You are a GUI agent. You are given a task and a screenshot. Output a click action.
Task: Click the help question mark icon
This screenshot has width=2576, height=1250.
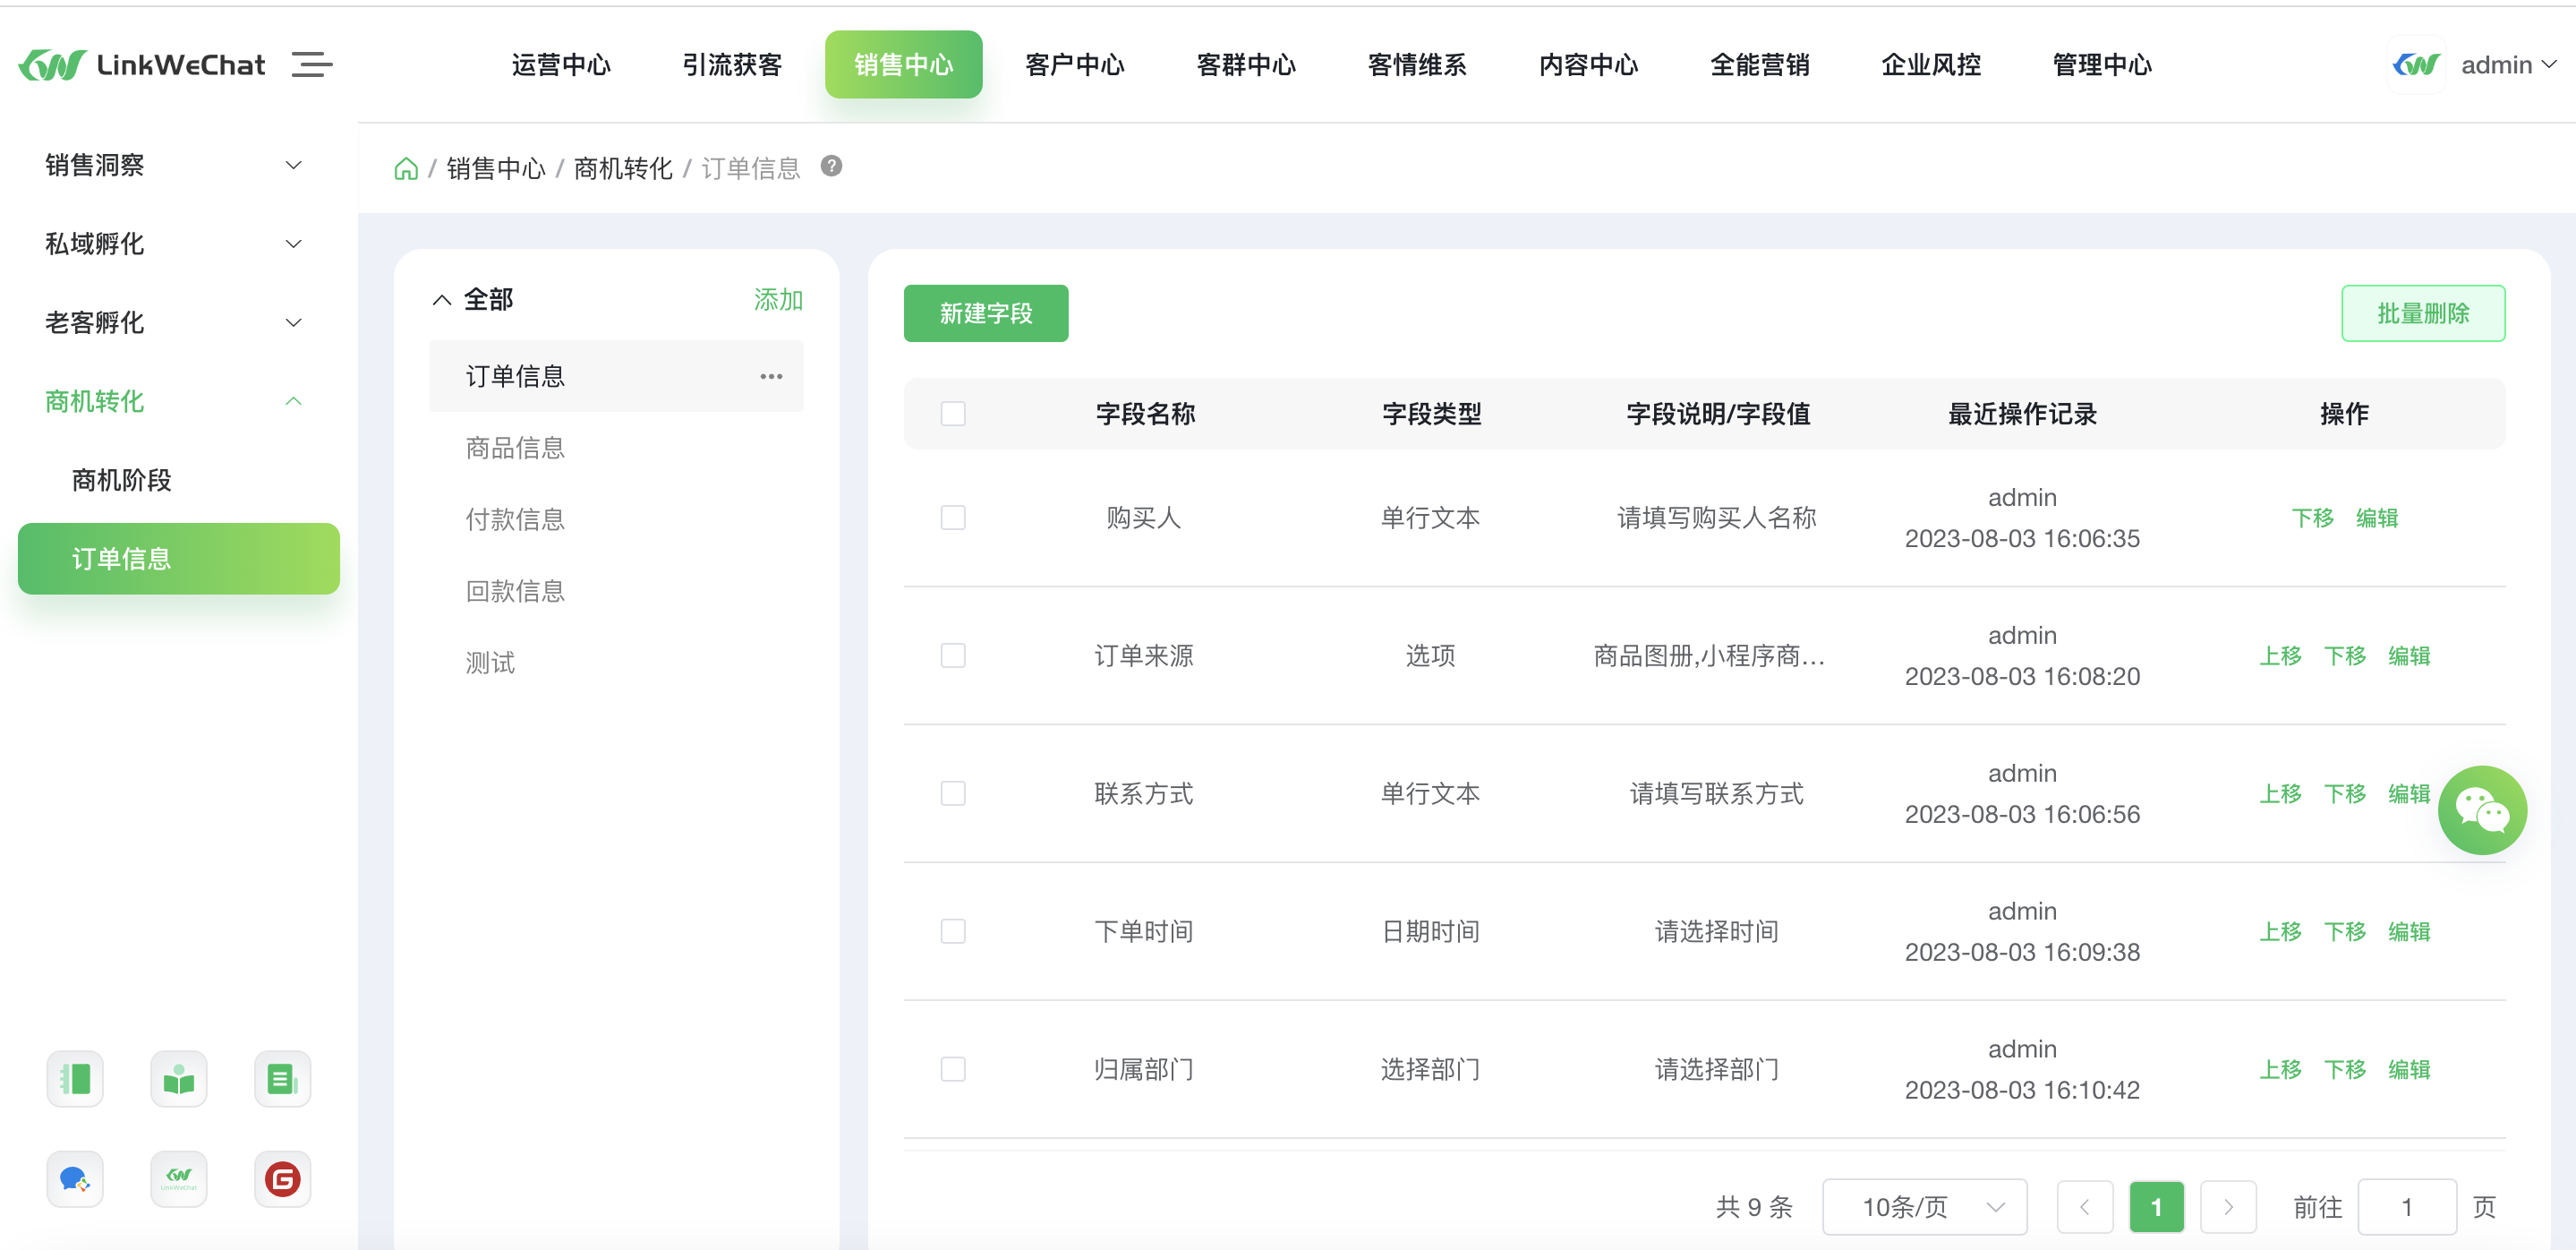[x=831, y=166]
